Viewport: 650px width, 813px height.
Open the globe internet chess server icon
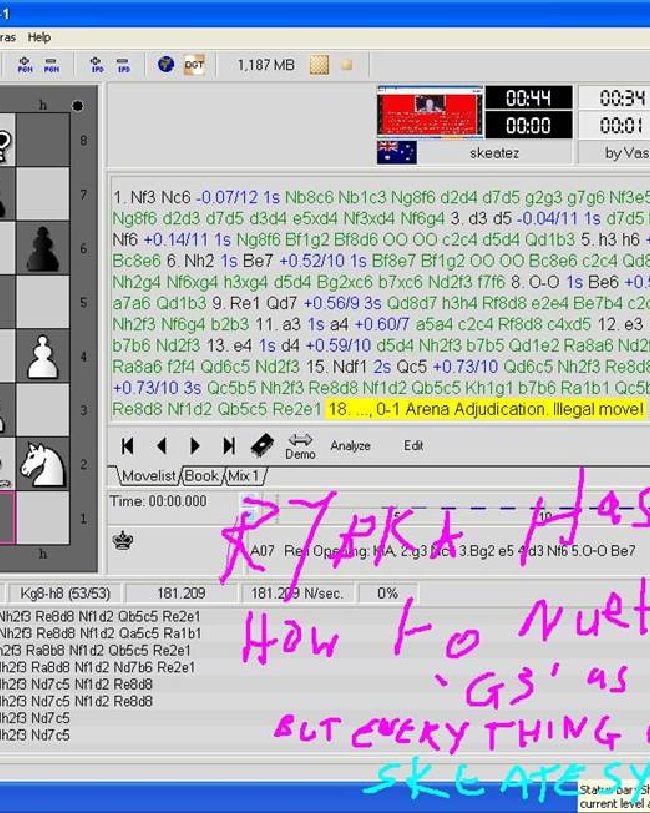click(x=166, y=64)
